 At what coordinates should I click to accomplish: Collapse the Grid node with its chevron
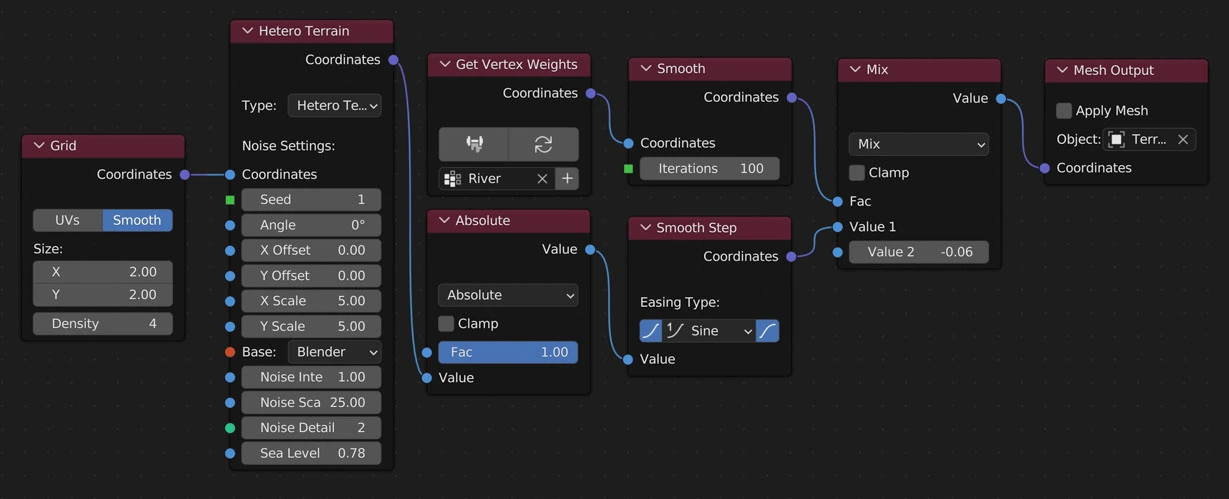pos(38,146)
